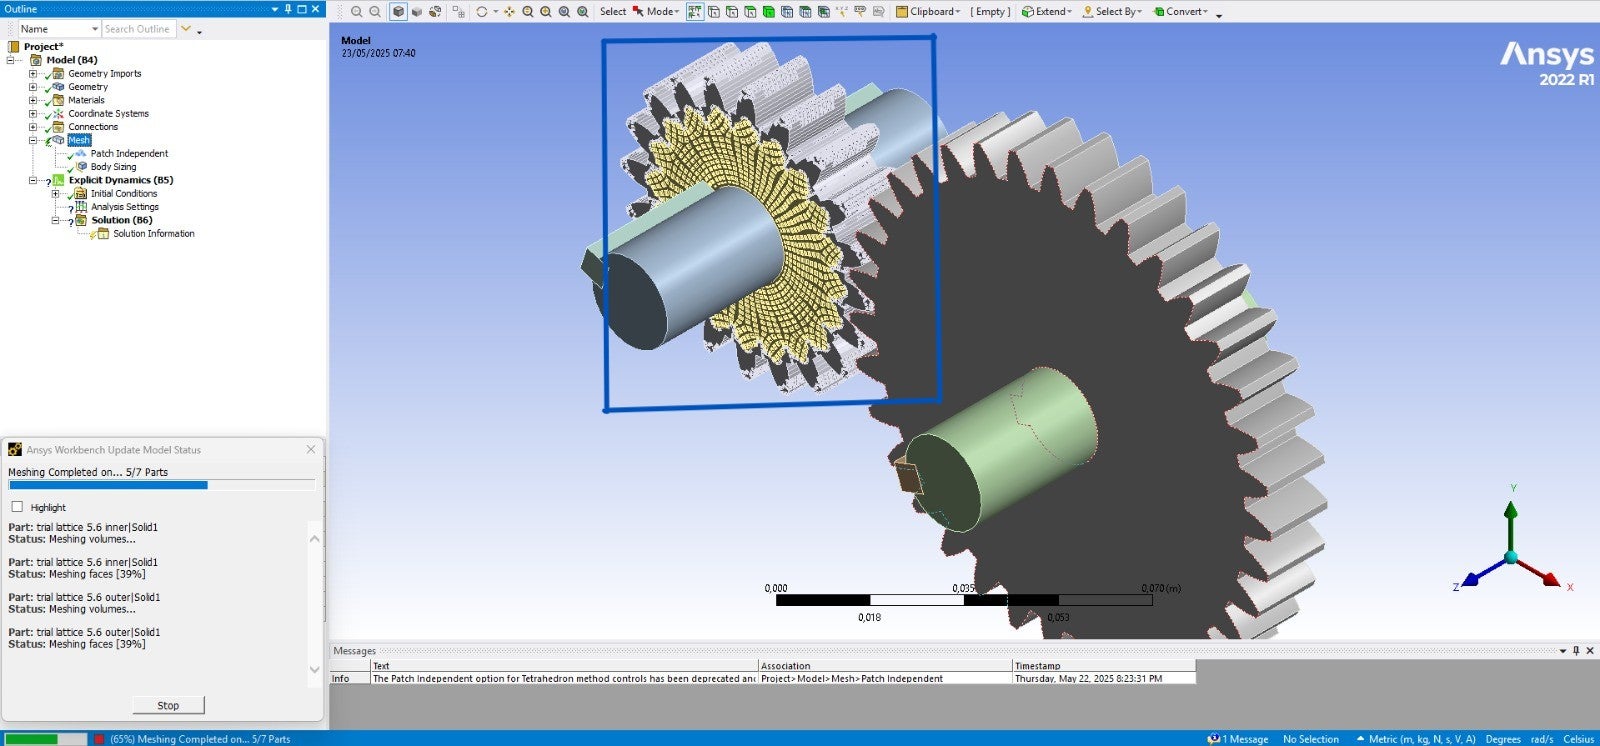Click the Search Outline input field

click(x=138, y=29)
